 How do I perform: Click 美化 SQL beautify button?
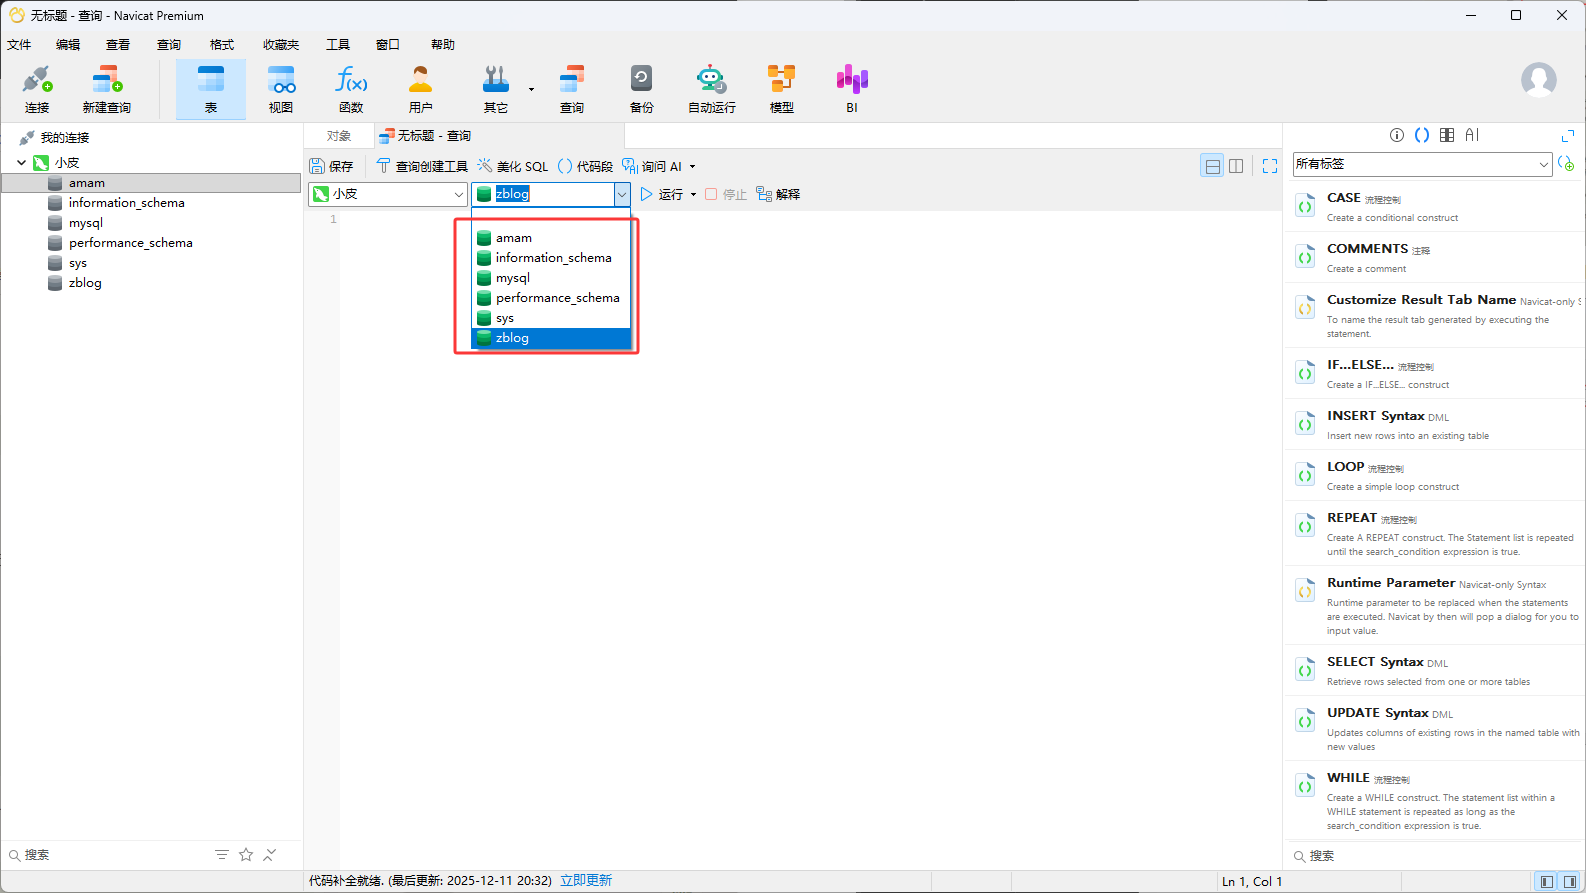[512, 166]
